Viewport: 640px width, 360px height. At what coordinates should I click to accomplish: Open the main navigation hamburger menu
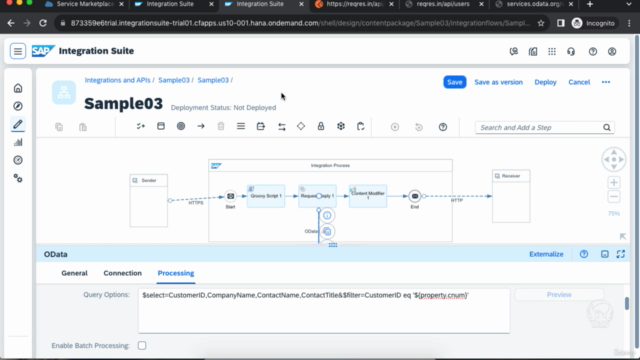tap(18, 51)
